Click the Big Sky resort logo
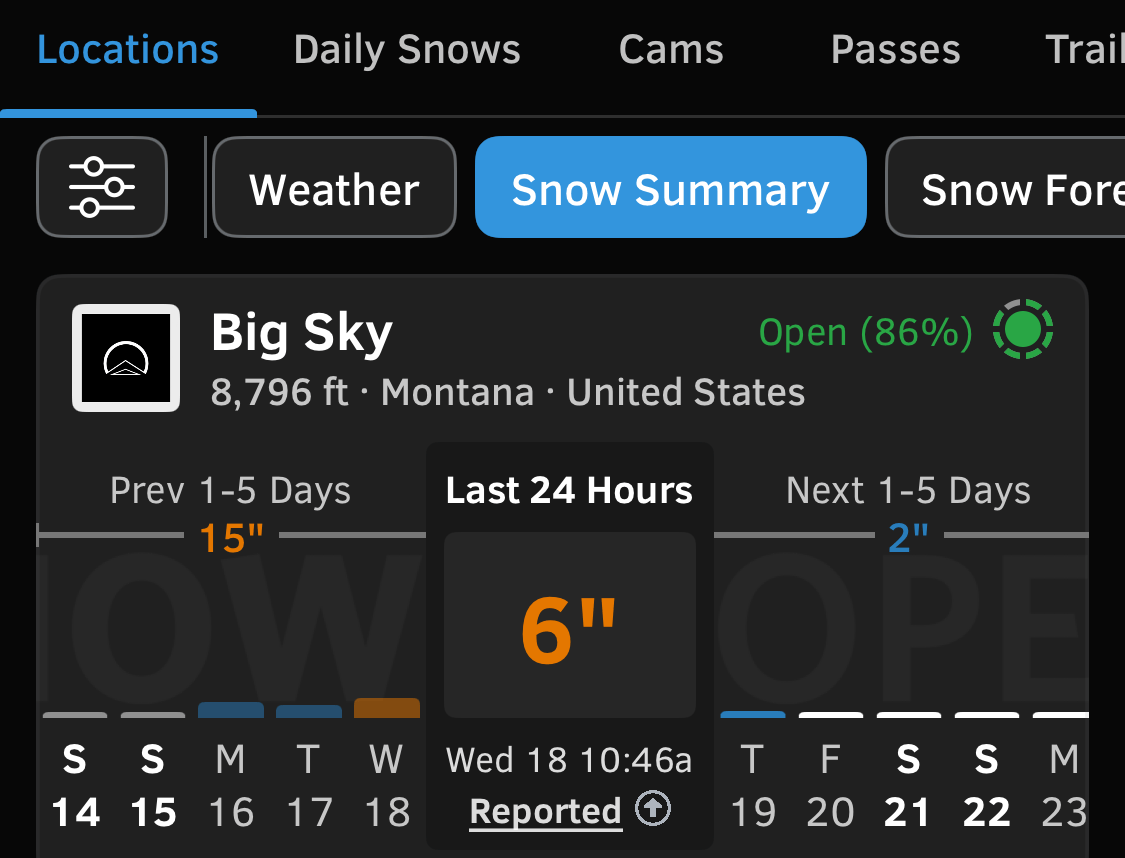Image resolution: width=1125 pixels, height=858 pixels. point(126,358)
